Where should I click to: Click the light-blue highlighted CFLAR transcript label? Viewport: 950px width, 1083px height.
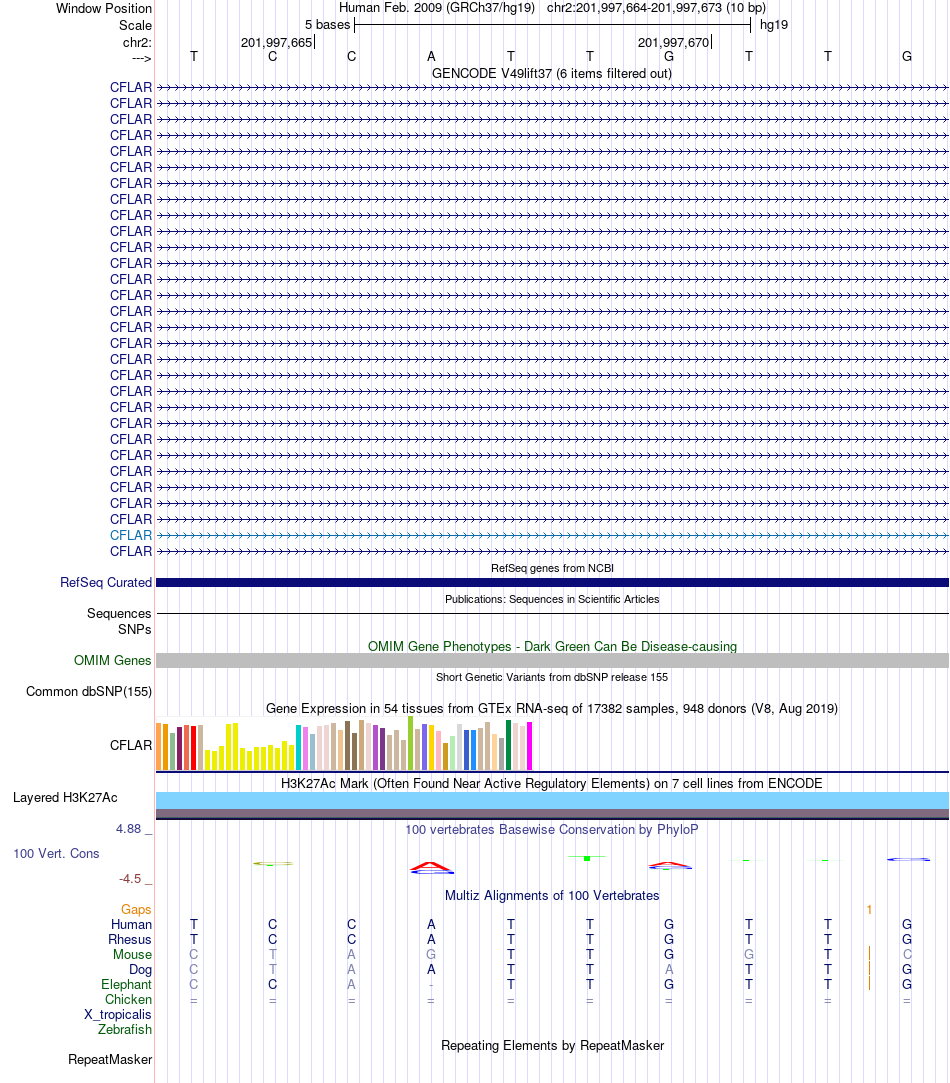pos(131,535)
